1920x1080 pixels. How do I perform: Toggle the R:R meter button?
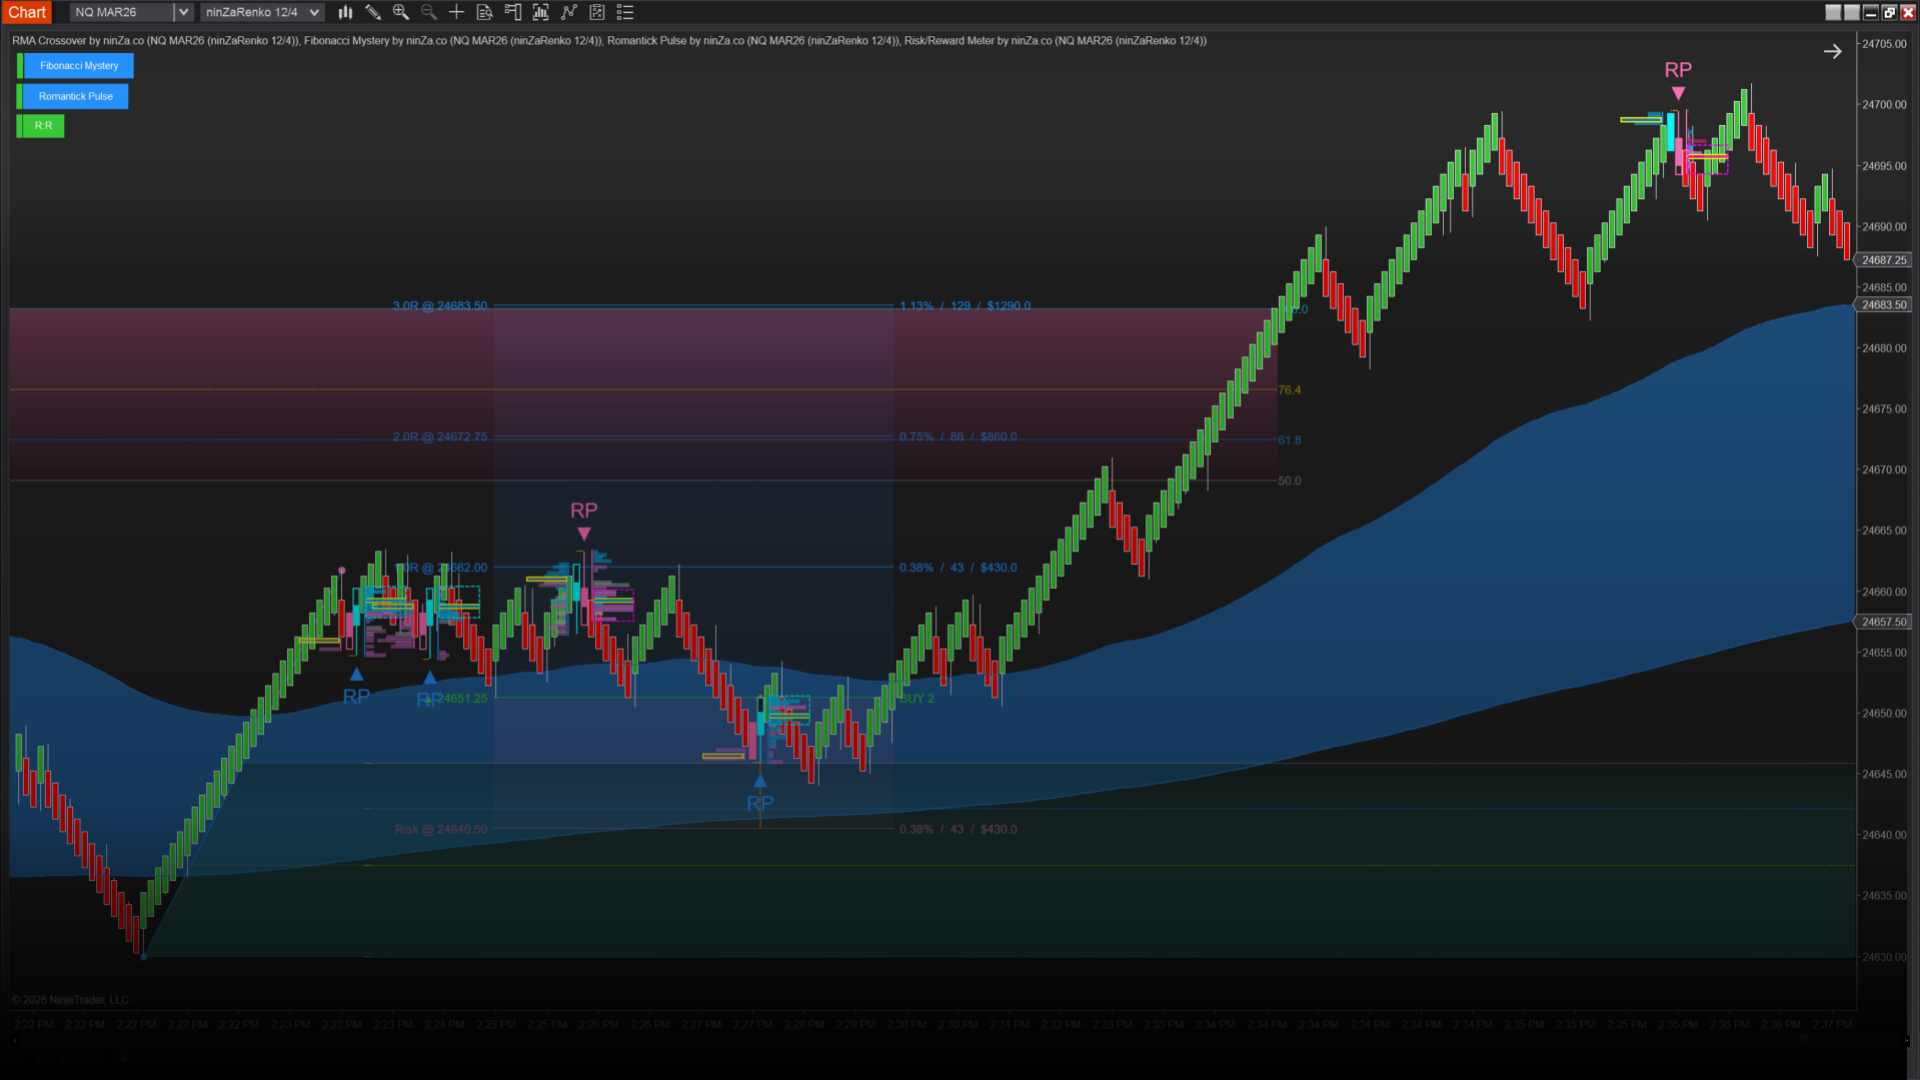click(44, 126)
